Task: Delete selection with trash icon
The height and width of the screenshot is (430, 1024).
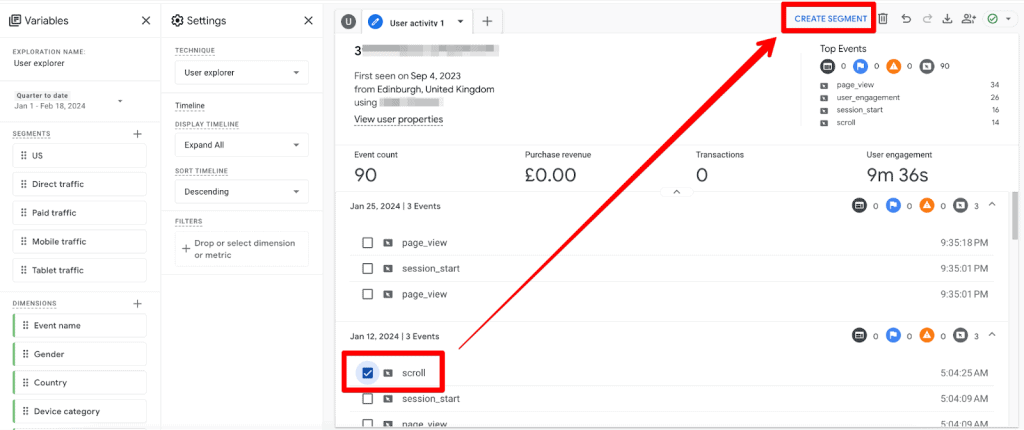Action: click(883, 19)
